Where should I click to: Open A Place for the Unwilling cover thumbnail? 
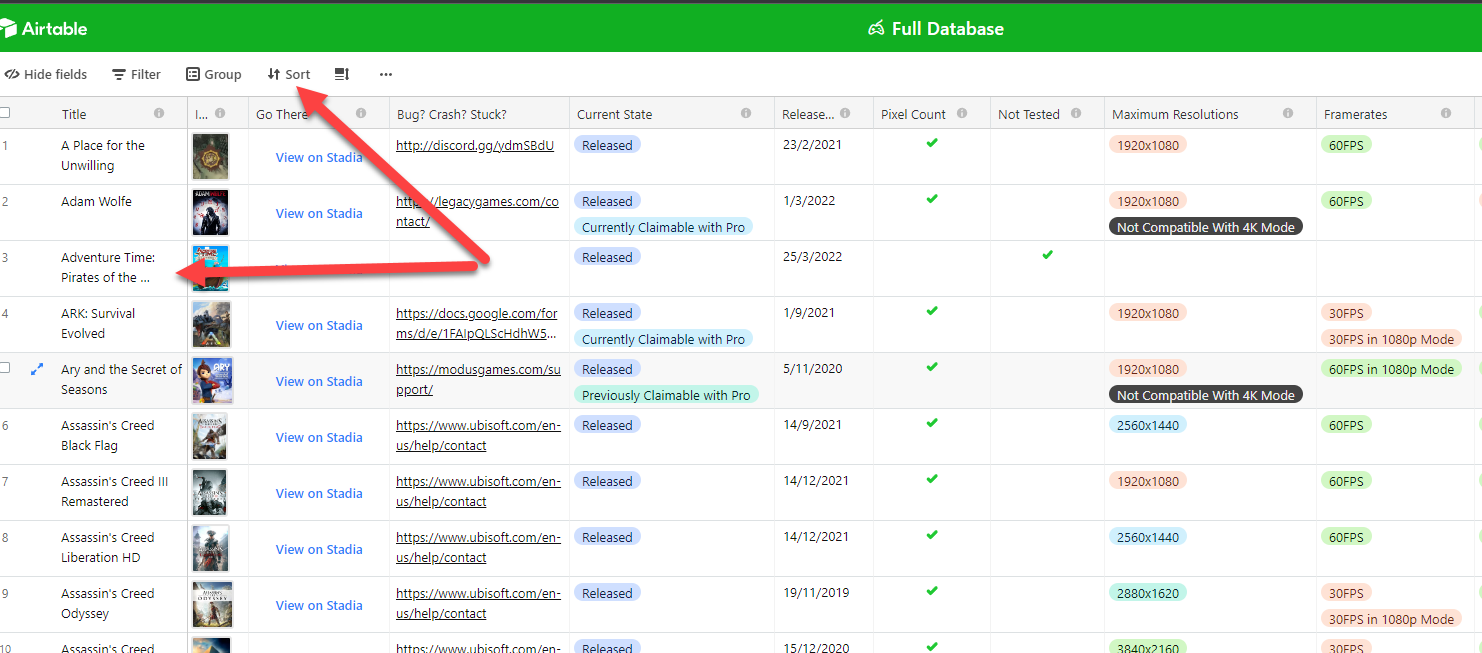(x=211, y=157)
